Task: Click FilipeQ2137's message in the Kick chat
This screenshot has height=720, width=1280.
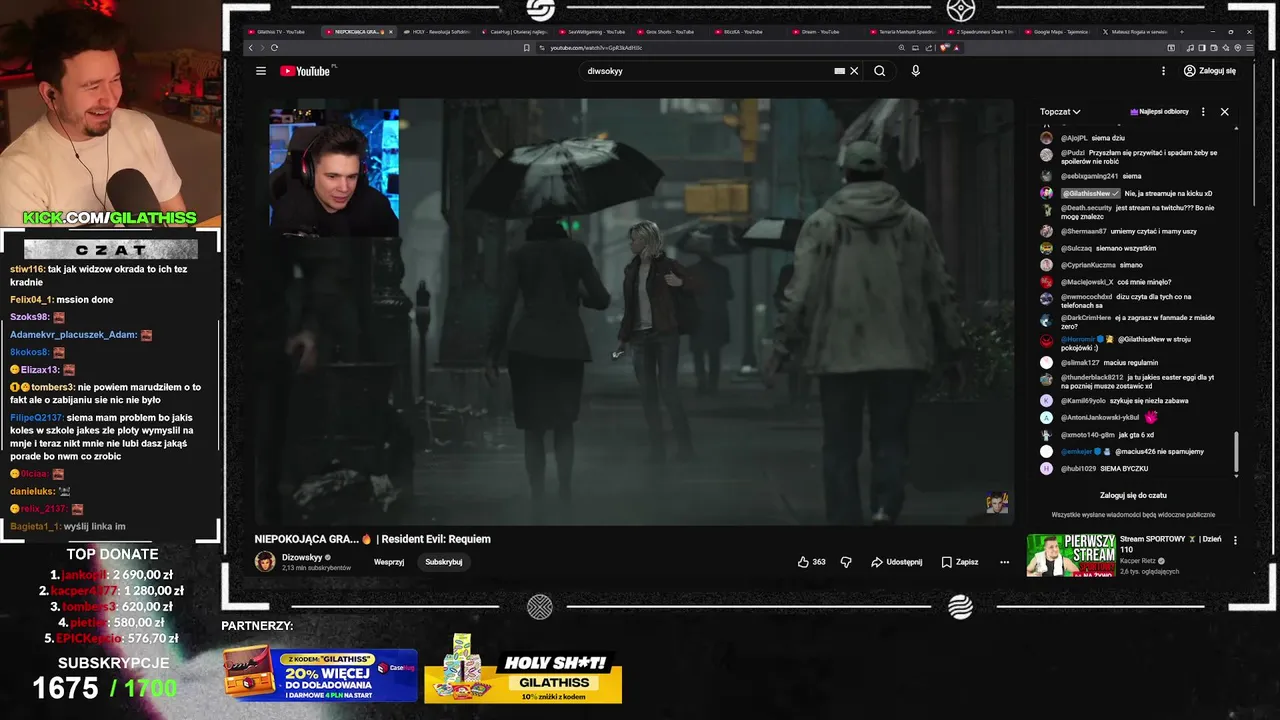Action: [102, 437]
